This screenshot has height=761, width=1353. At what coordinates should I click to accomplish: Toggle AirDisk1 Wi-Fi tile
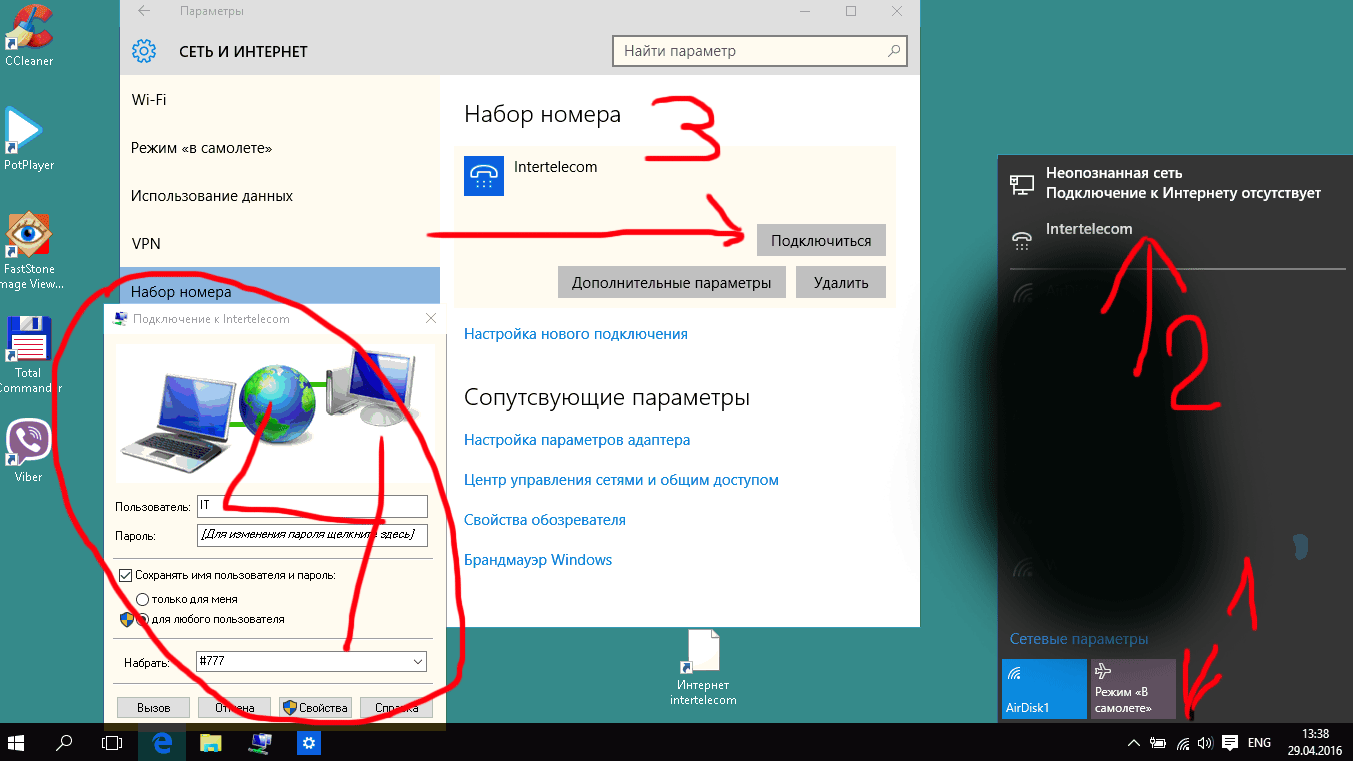1043,688
